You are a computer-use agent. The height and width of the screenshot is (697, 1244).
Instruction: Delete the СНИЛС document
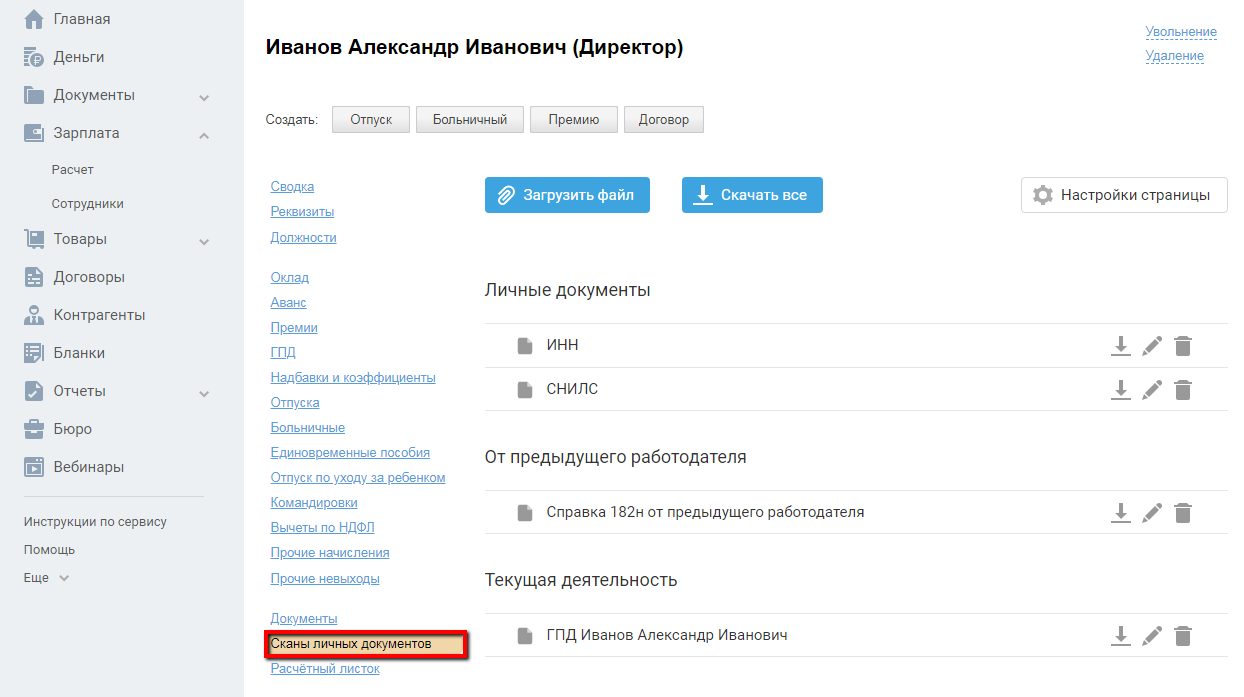1183,390
